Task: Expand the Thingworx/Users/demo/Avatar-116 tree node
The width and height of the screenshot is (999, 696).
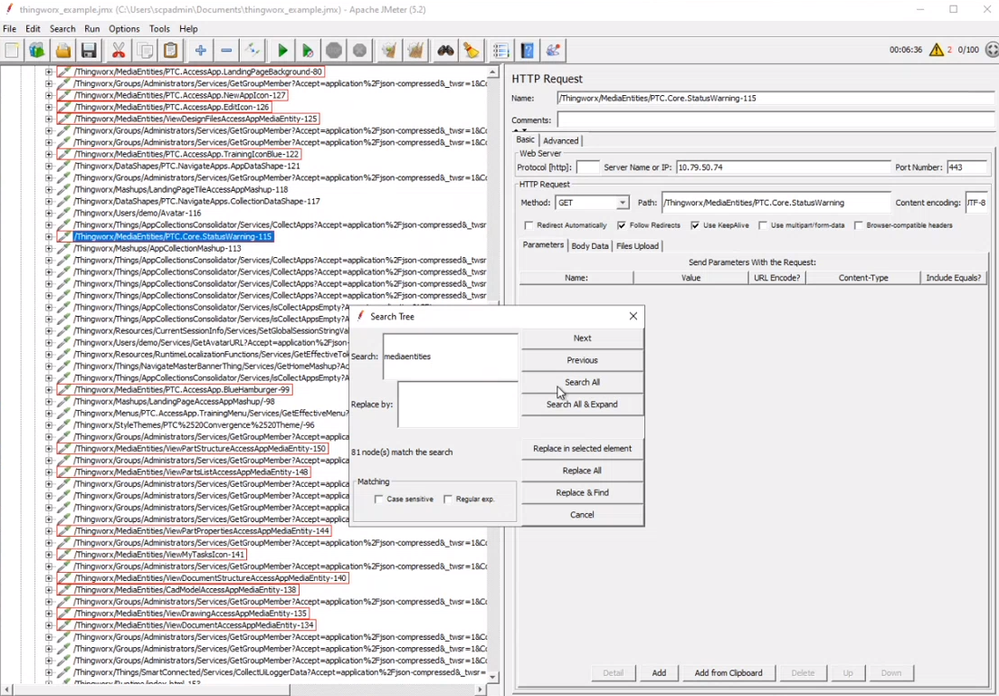Action: pos(49,213)
